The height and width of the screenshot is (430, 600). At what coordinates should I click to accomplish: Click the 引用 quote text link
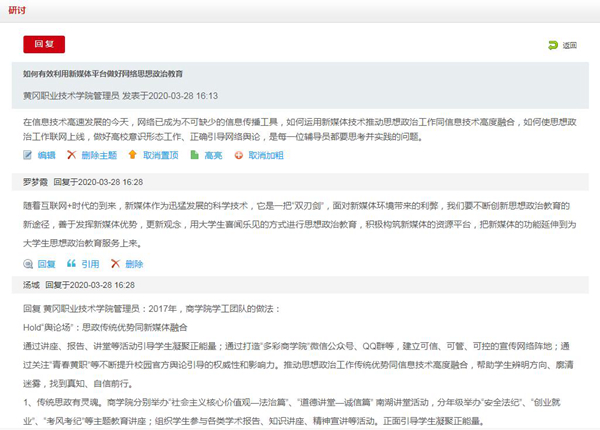(90, 264)
